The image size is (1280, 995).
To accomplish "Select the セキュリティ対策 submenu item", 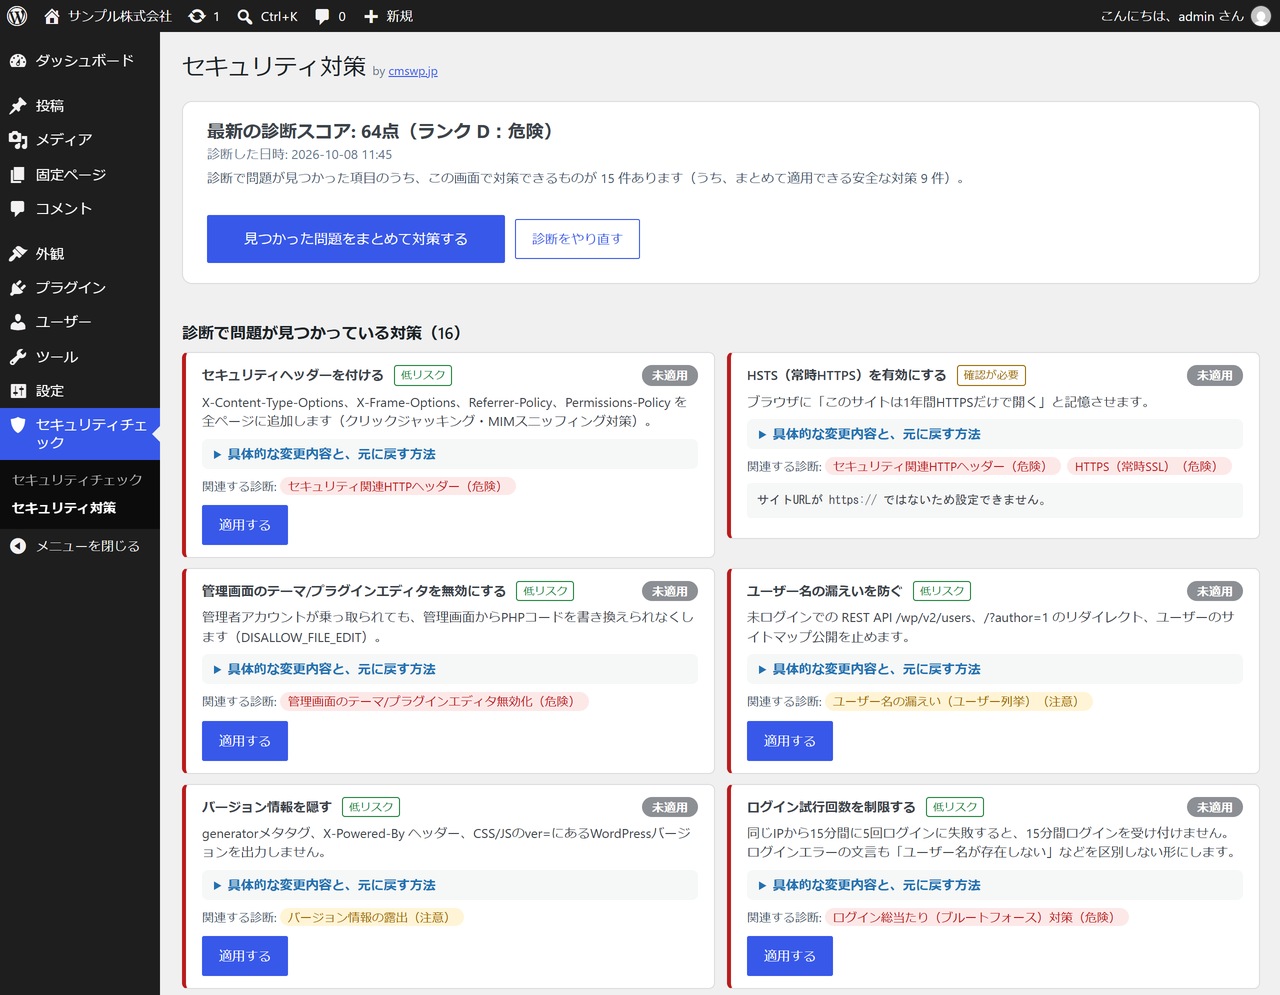I will pyautogui.click(x=64, y=508).
